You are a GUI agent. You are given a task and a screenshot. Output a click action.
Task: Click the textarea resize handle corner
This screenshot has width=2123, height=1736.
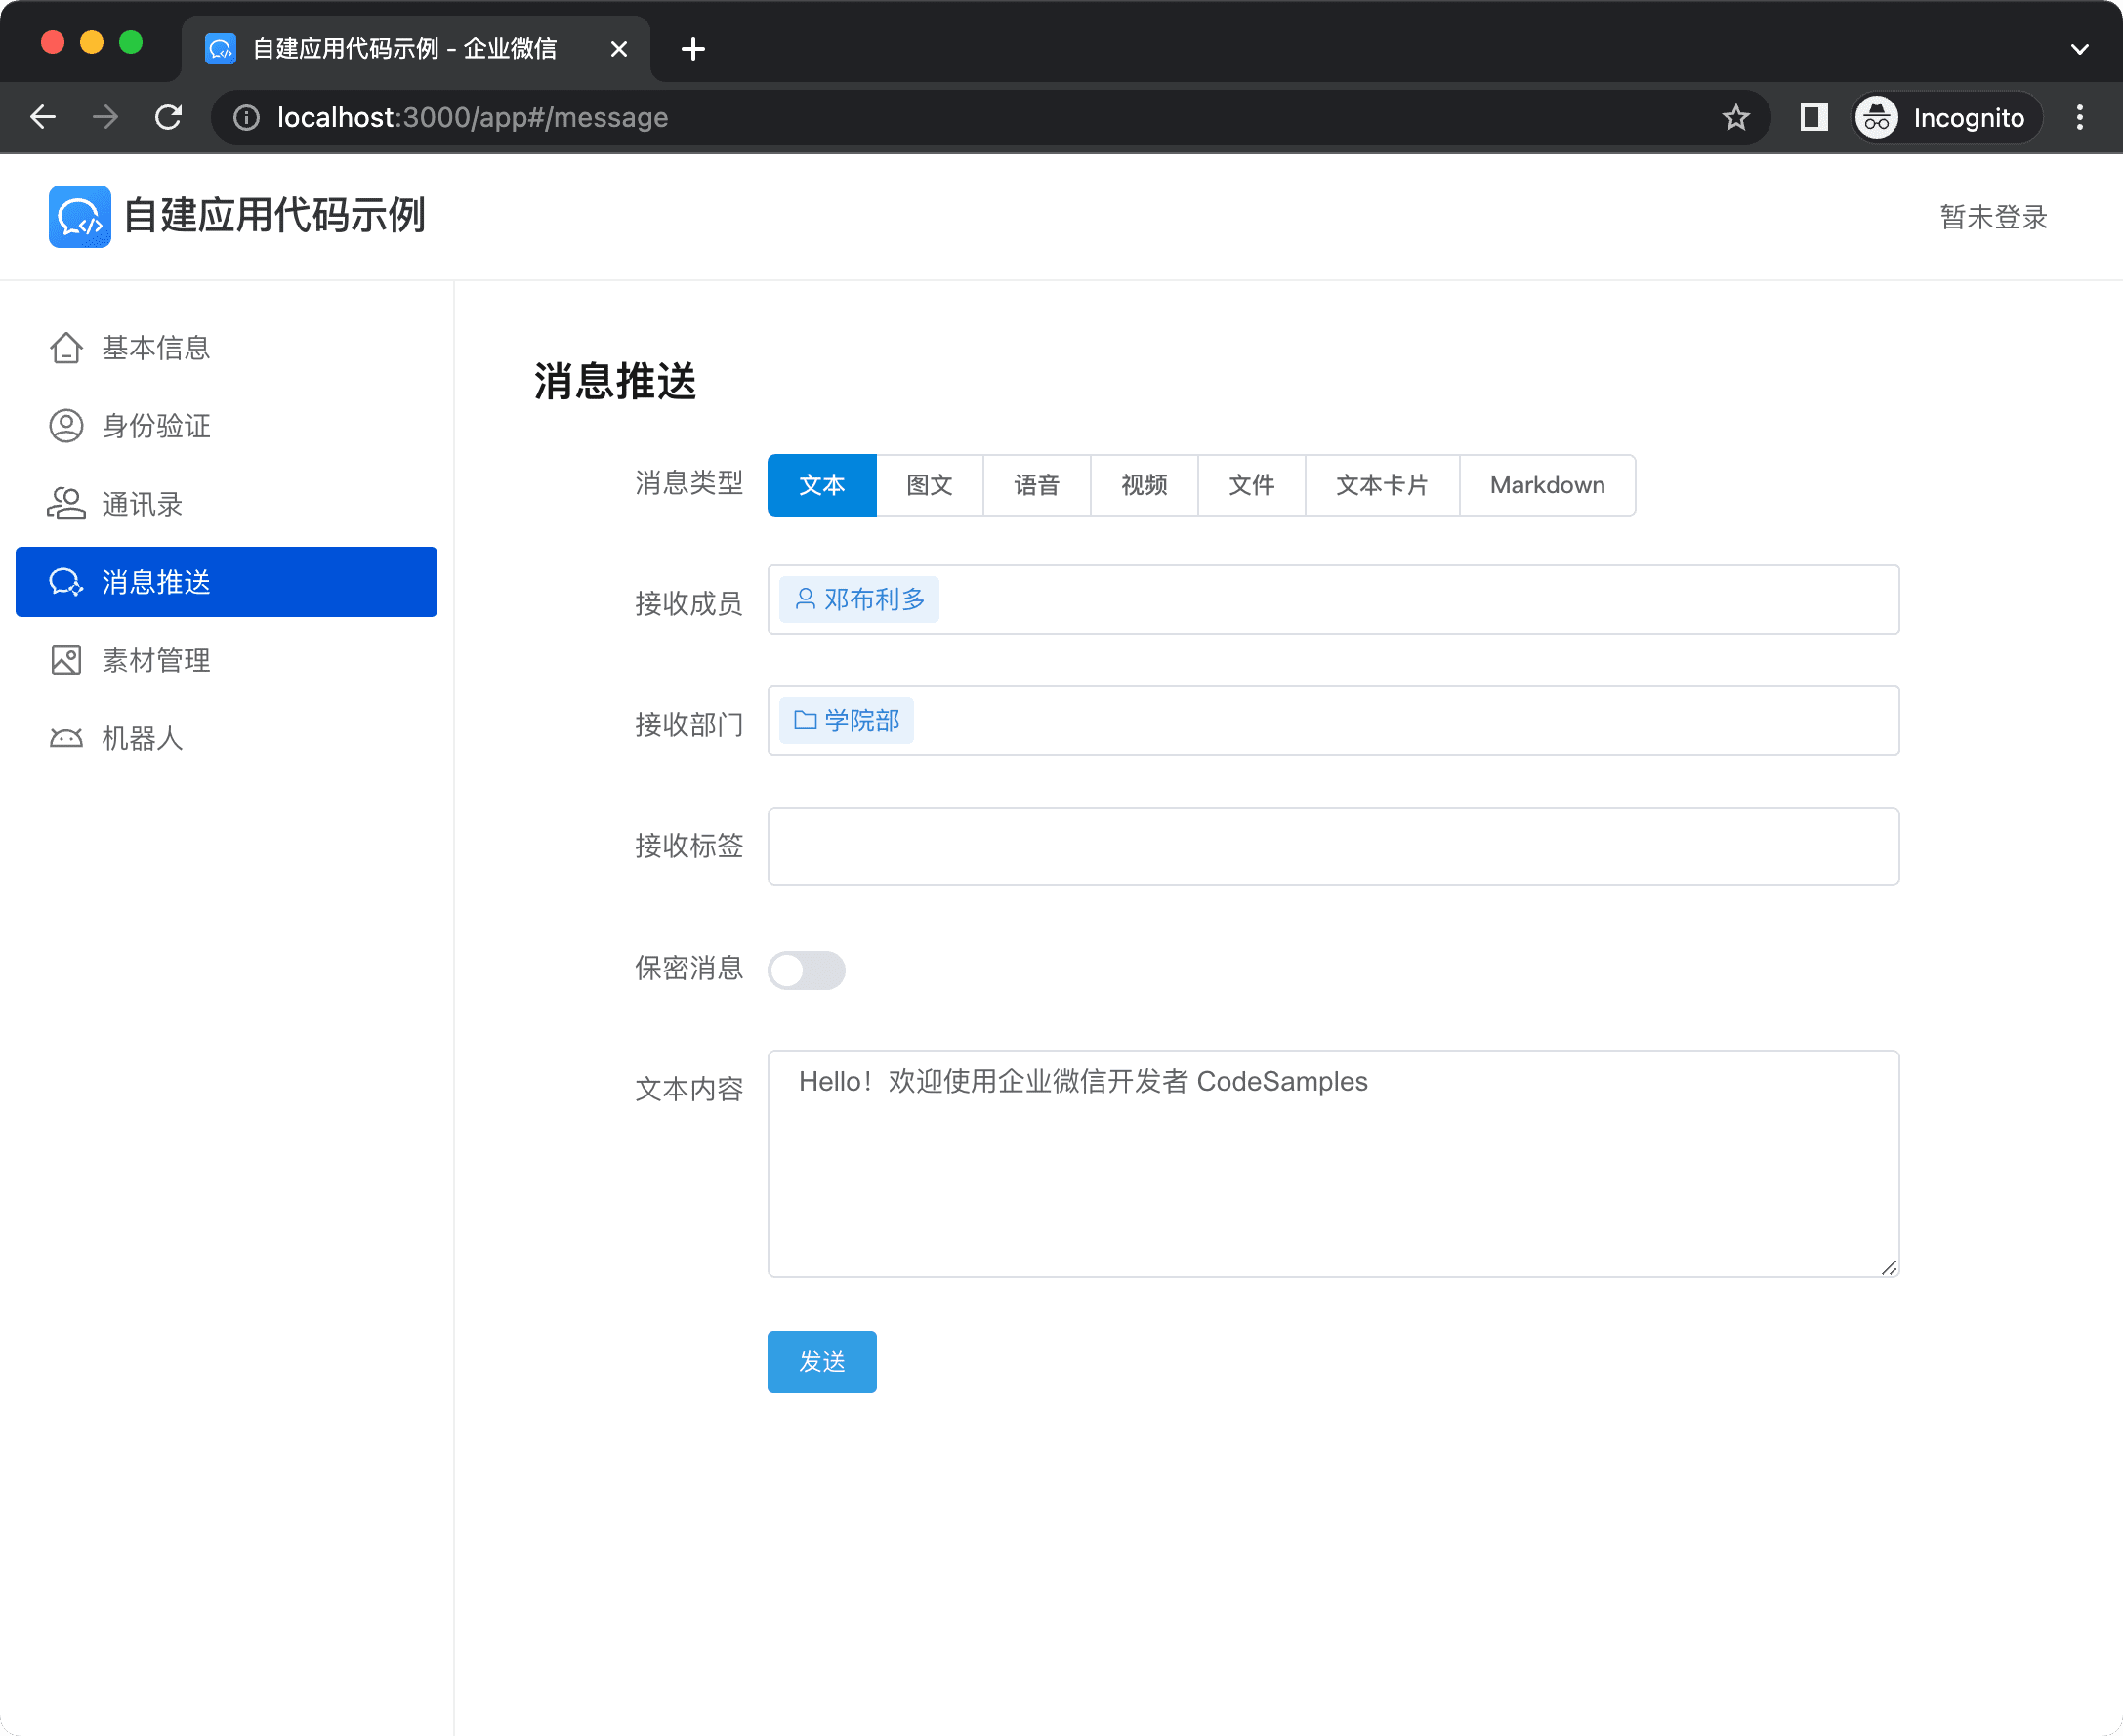pos(1888,1267)
